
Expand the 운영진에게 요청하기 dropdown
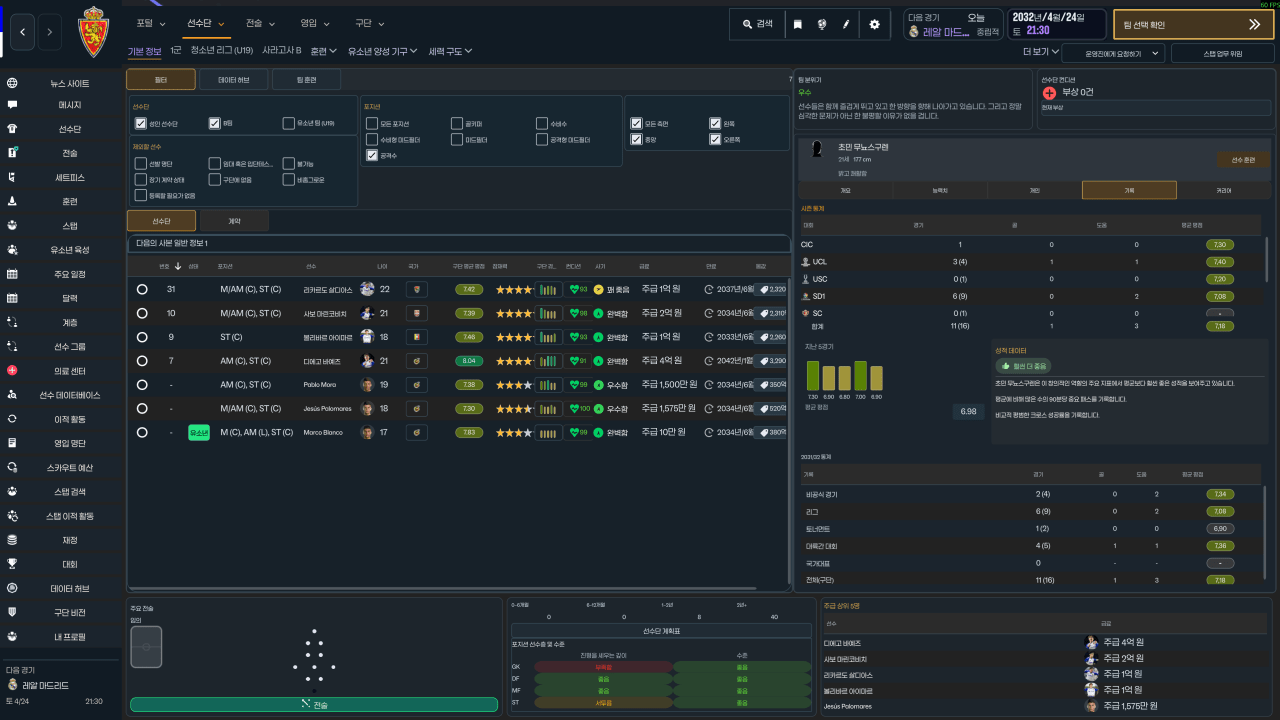click(1112, 53)
